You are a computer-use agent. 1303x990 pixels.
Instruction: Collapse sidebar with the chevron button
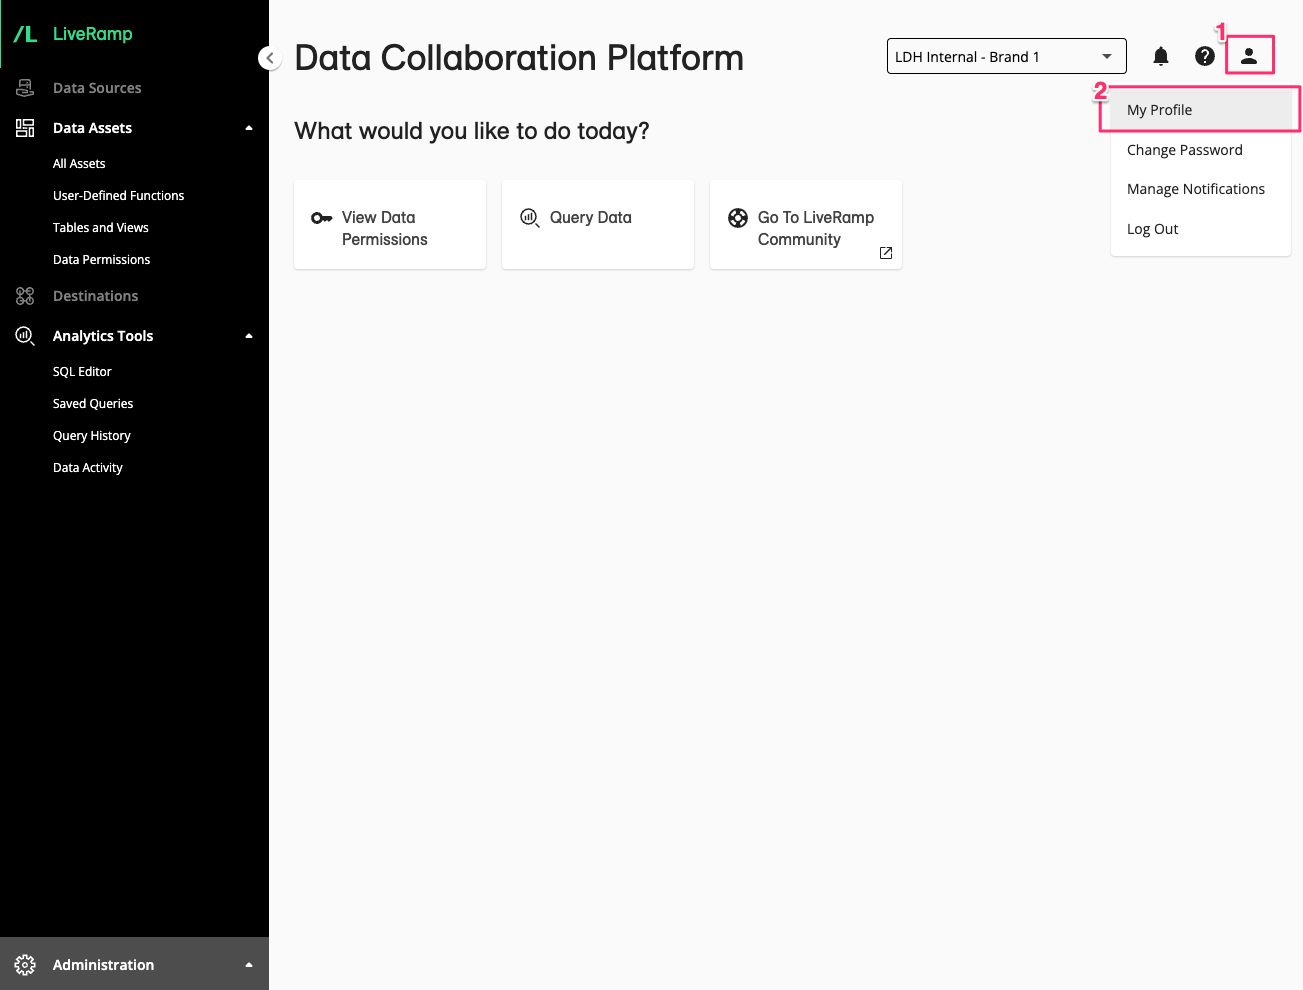[269, 58]
